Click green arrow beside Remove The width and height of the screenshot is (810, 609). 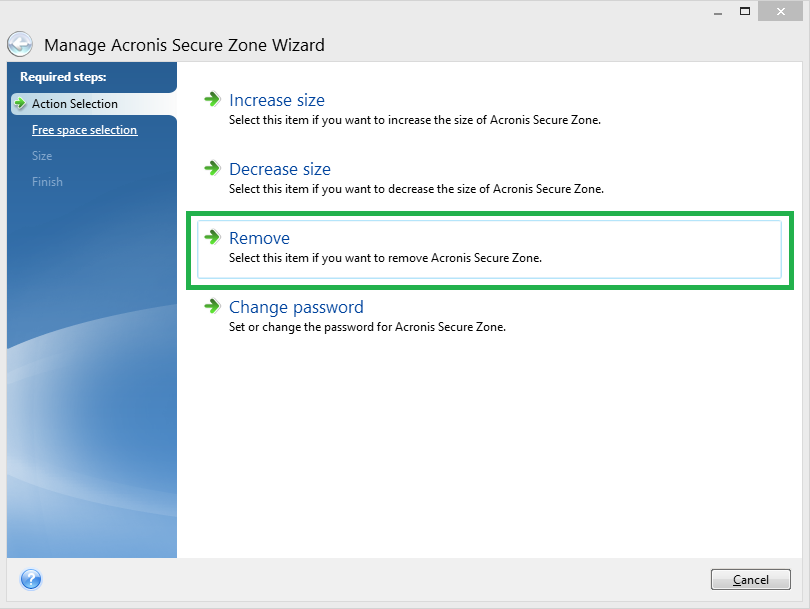[212, 237]
